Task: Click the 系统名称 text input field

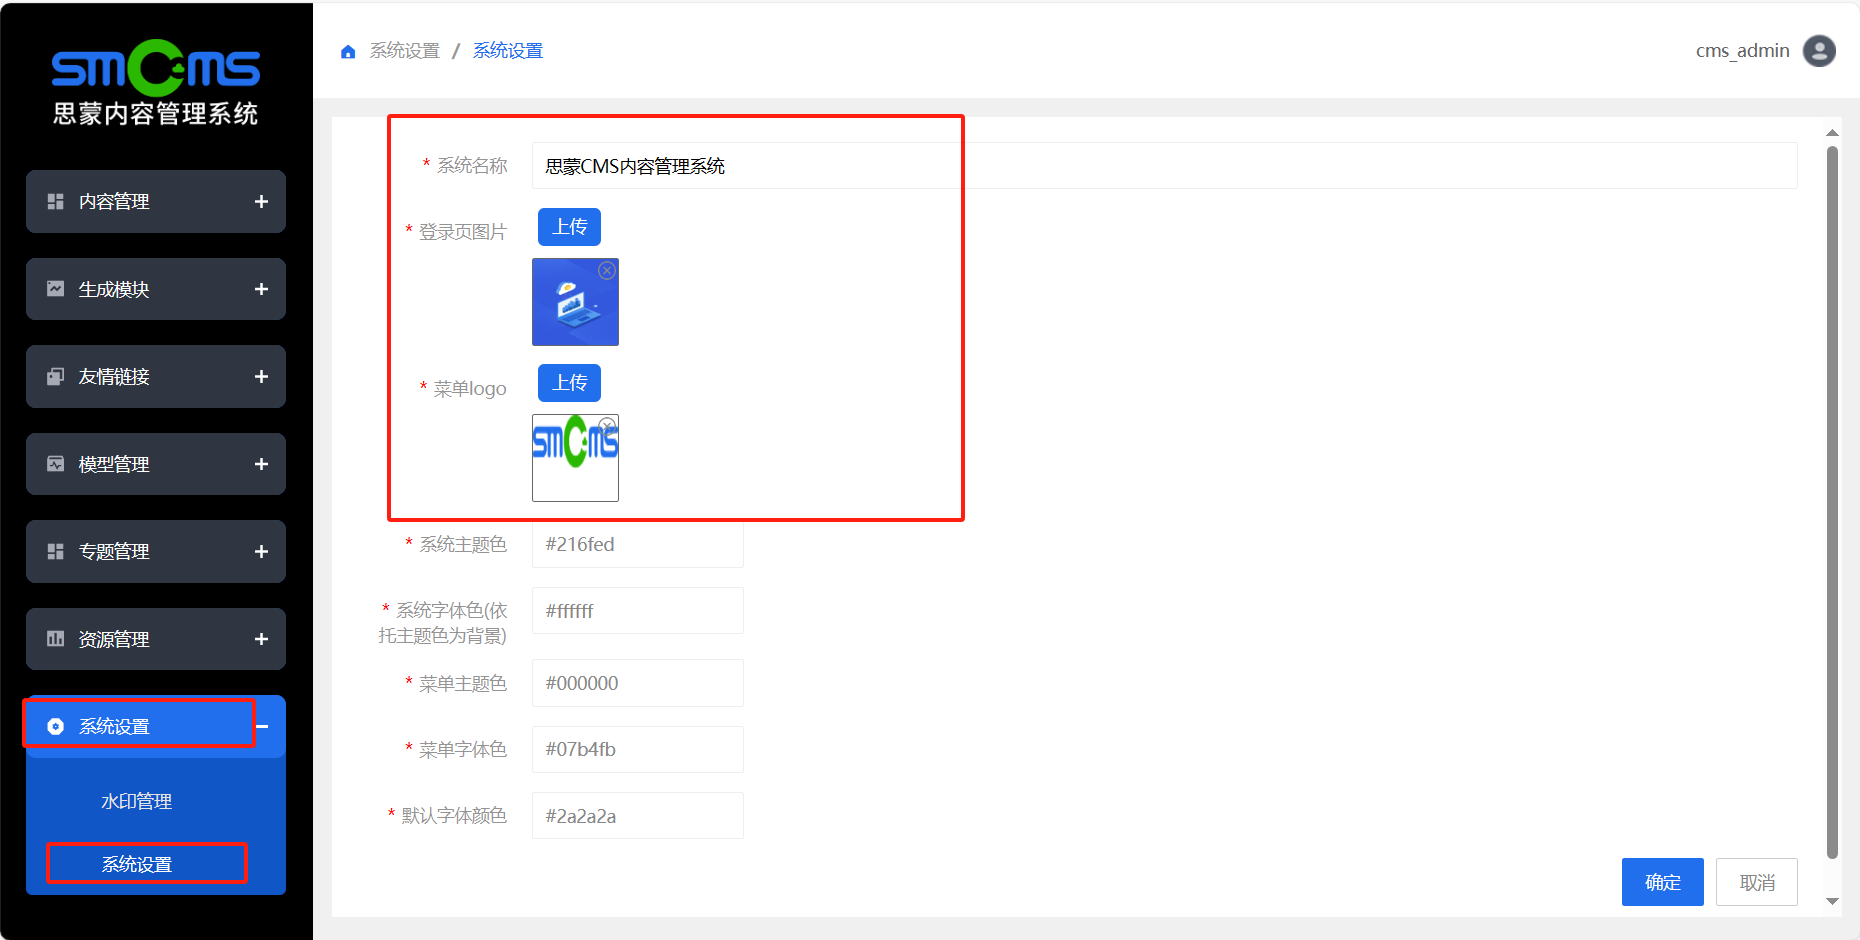Action: tap(1163, 166)
